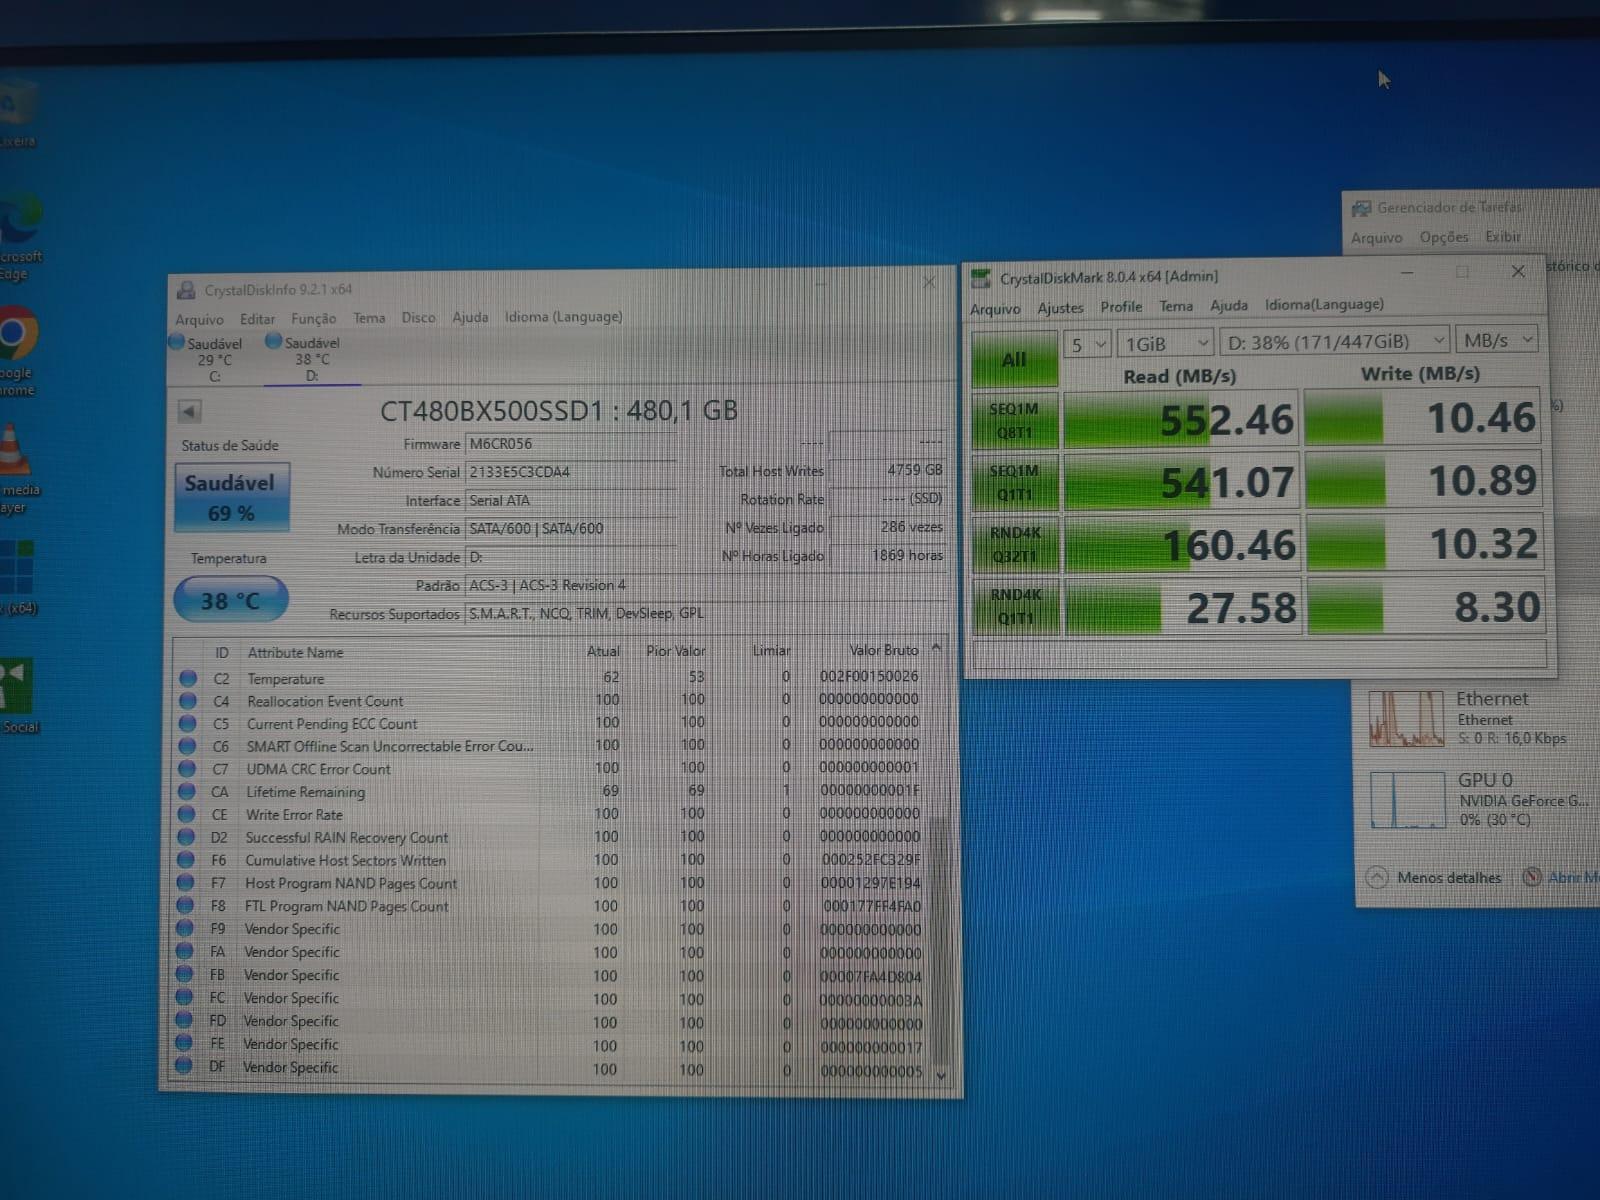
Task: Click the serial number field 2133E5C3CDA4
Action: pyautogui.click(x=570, y=472)
